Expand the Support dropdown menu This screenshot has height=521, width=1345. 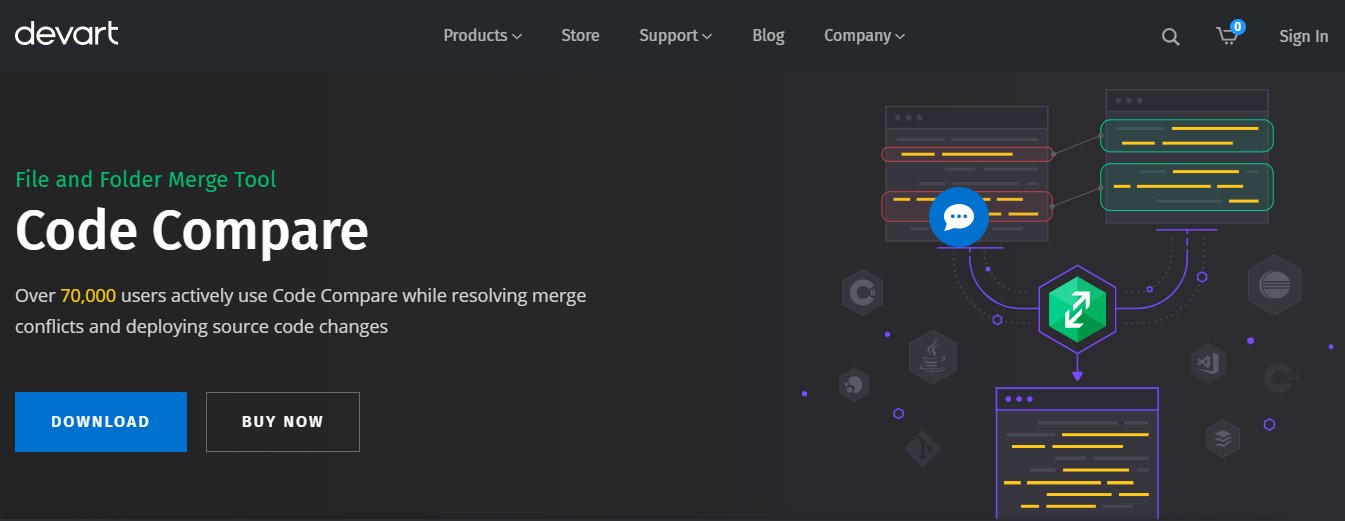tap(675, 36)
